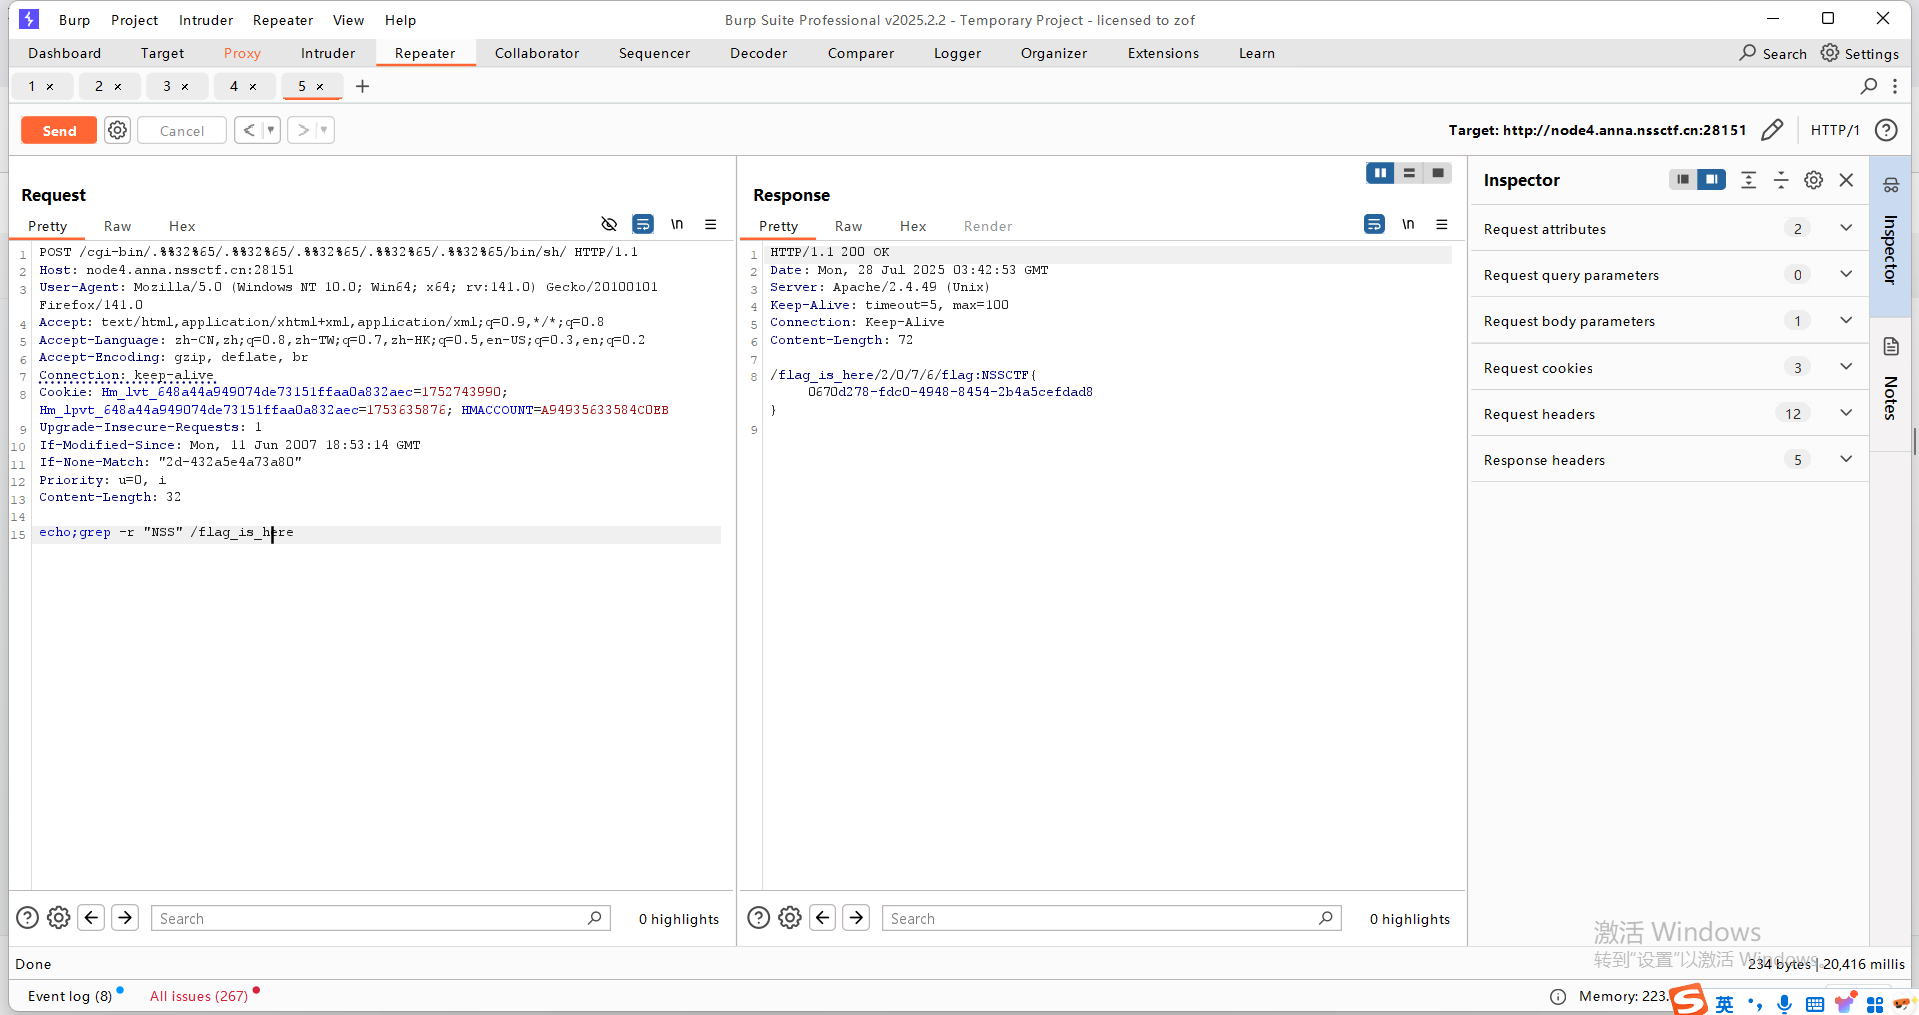Viewport: 1919px width, 1015px height.
Task: Click the Cancel button
Action: 182,131
